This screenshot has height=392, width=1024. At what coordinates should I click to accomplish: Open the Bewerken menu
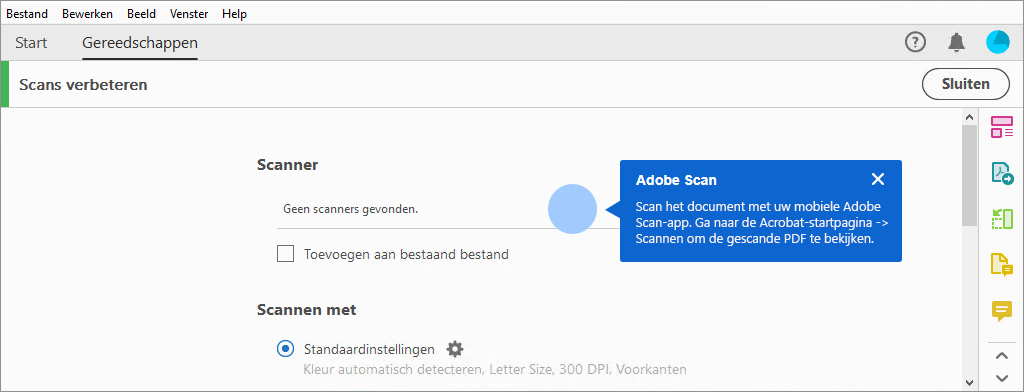(88, 14)
